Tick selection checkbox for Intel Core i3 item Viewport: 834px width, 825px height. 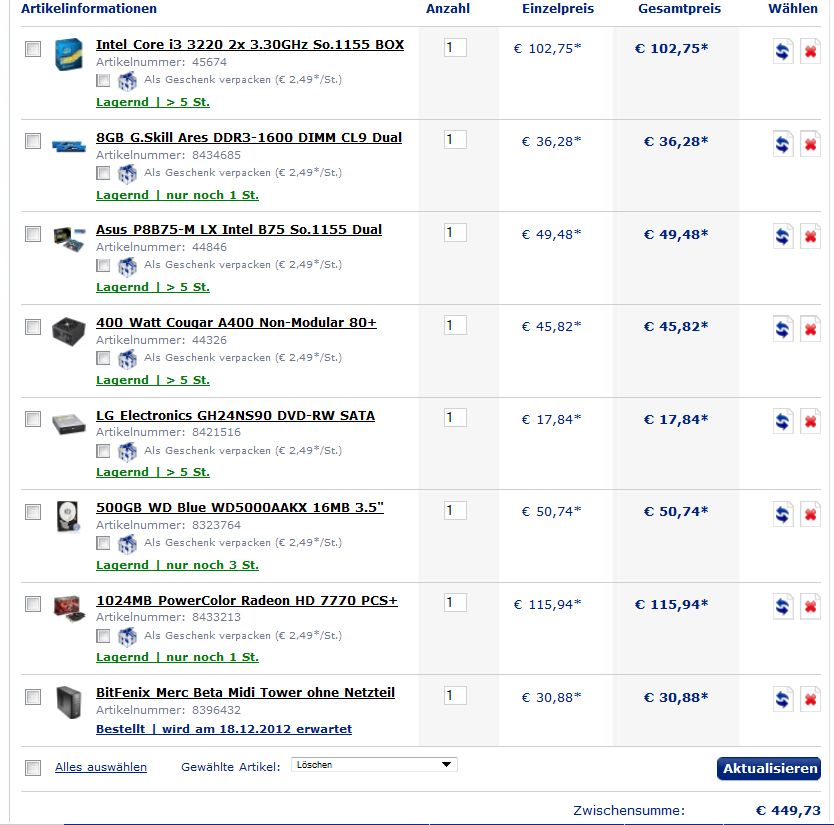pos(33,49)
